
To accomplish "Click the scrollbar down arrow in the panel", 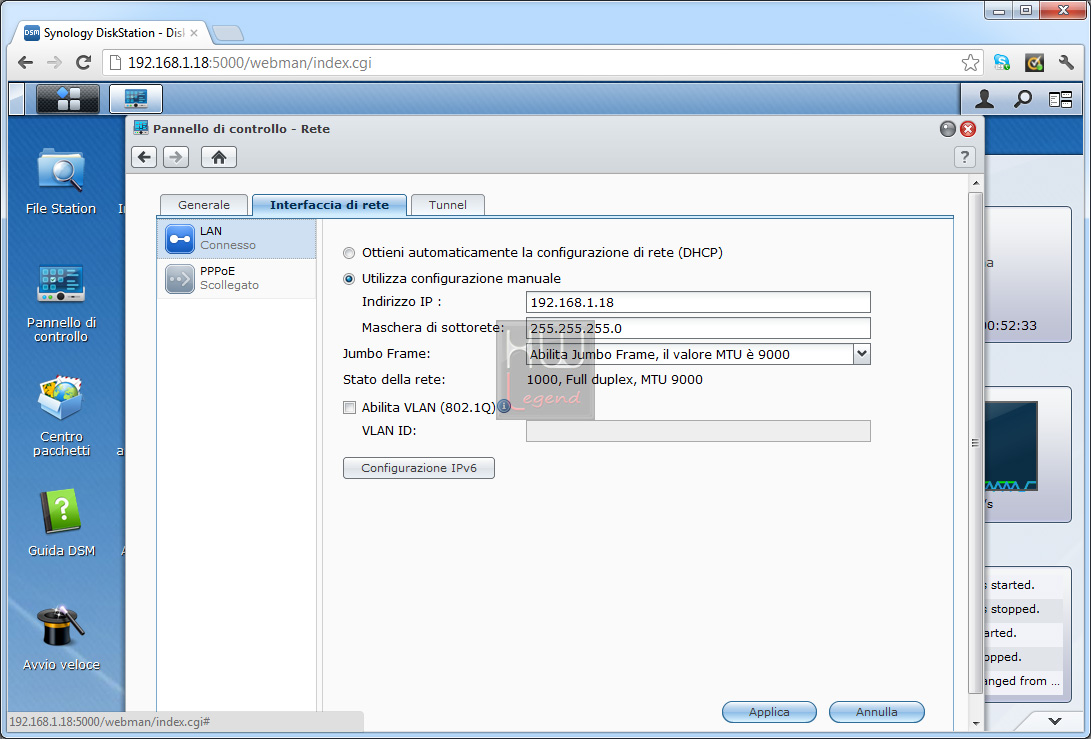I will pyautogui.click(x=975, y=723).
